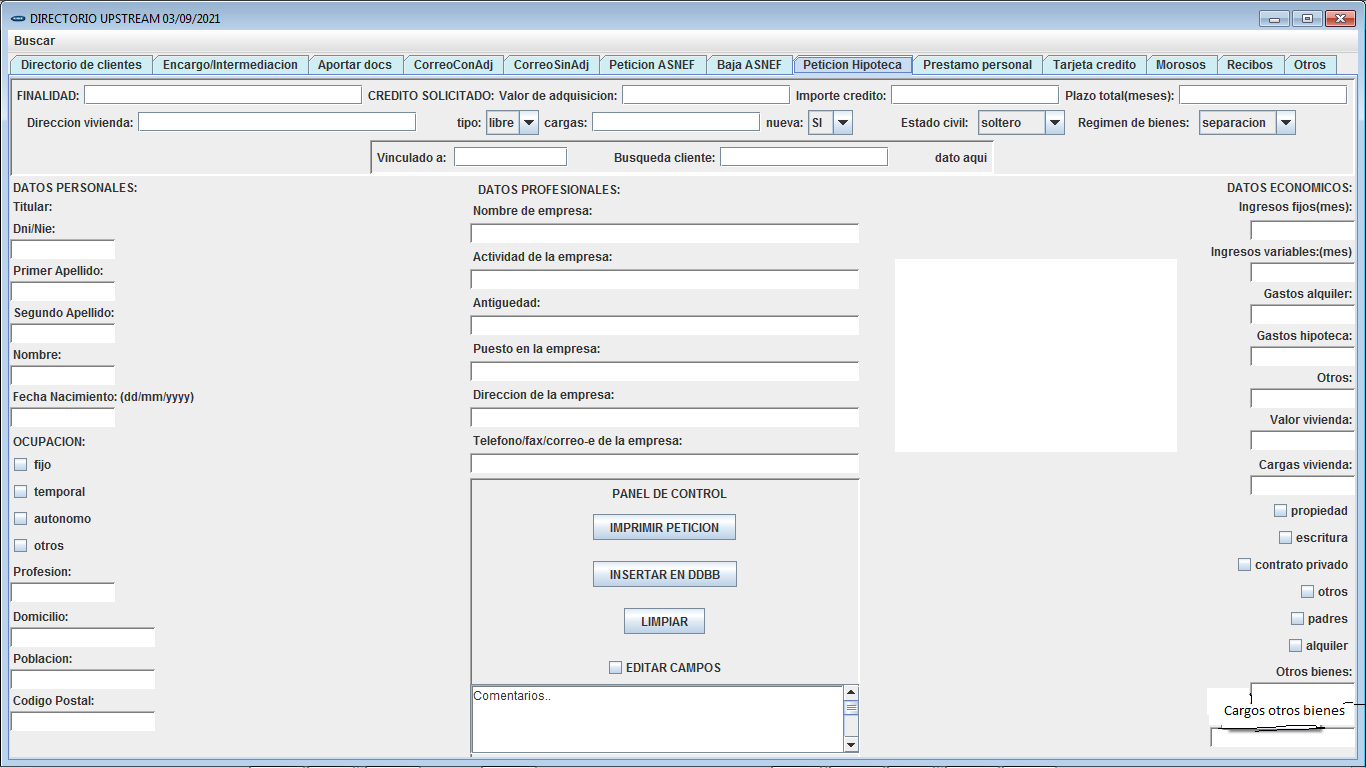Click the comments scrollbar down arrow
This screenshot has height=768, width=1366.
(x=851, y=744)
